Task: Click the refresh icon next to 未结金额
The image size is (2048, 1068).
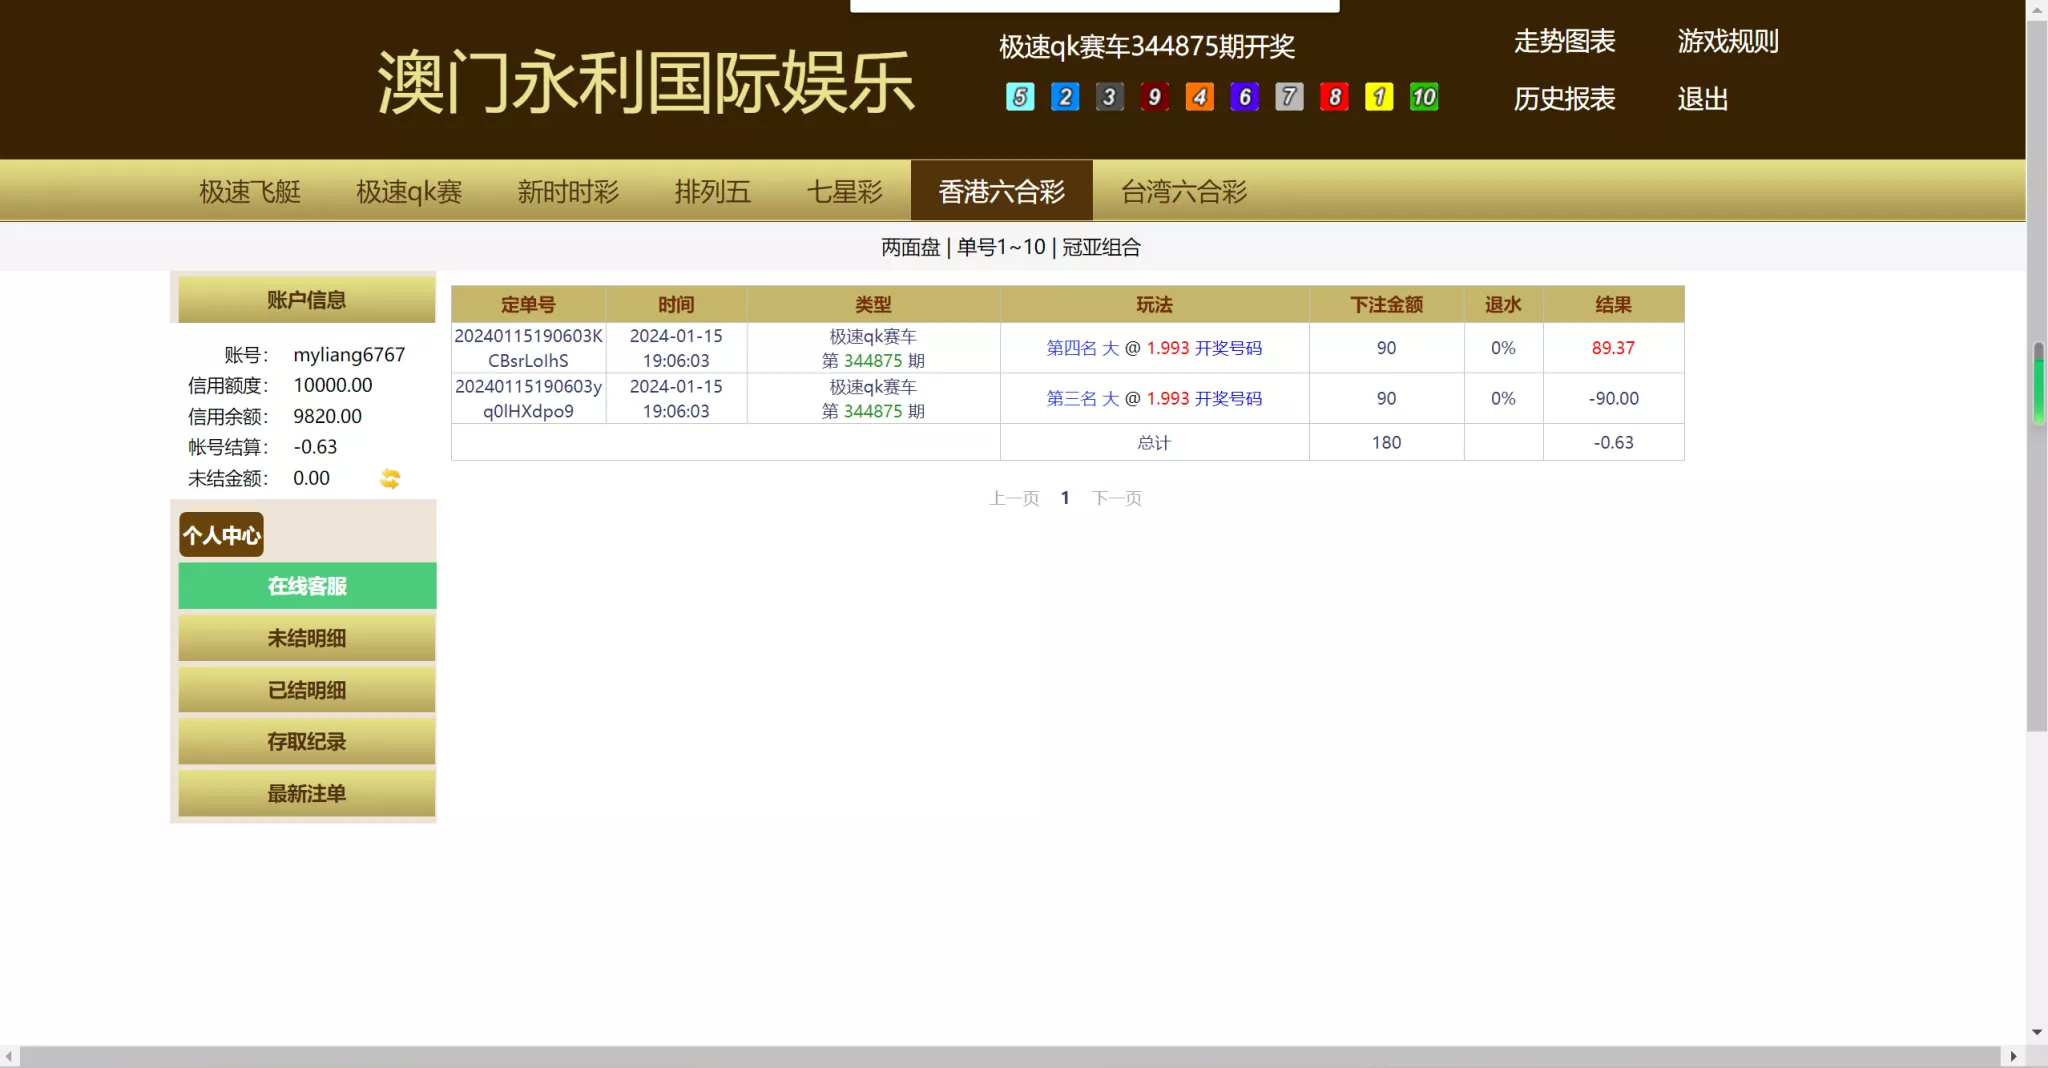Action: click(389, 478)
